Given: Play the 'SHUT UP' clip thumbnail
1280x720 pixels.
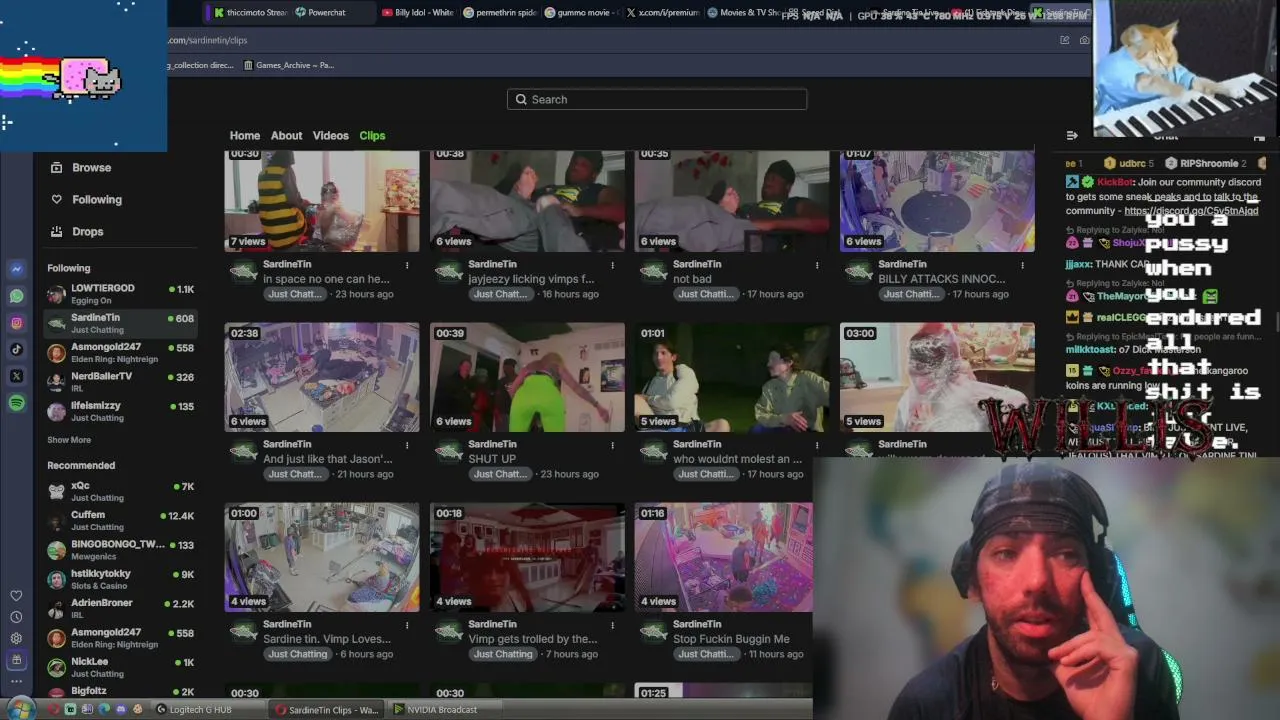Looking at the screenshot, I should 527,377.
